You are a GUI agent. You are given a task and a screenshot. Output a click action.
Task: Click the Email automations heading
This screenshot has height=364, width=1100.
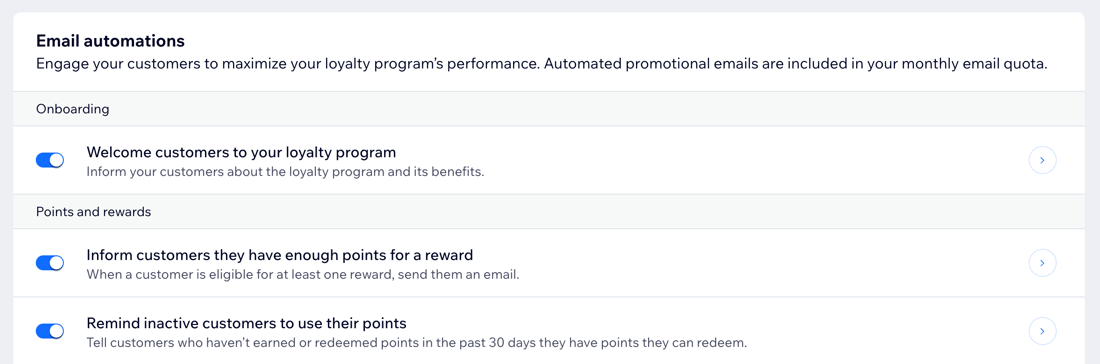pyautogui.click(x=110, y=41)
